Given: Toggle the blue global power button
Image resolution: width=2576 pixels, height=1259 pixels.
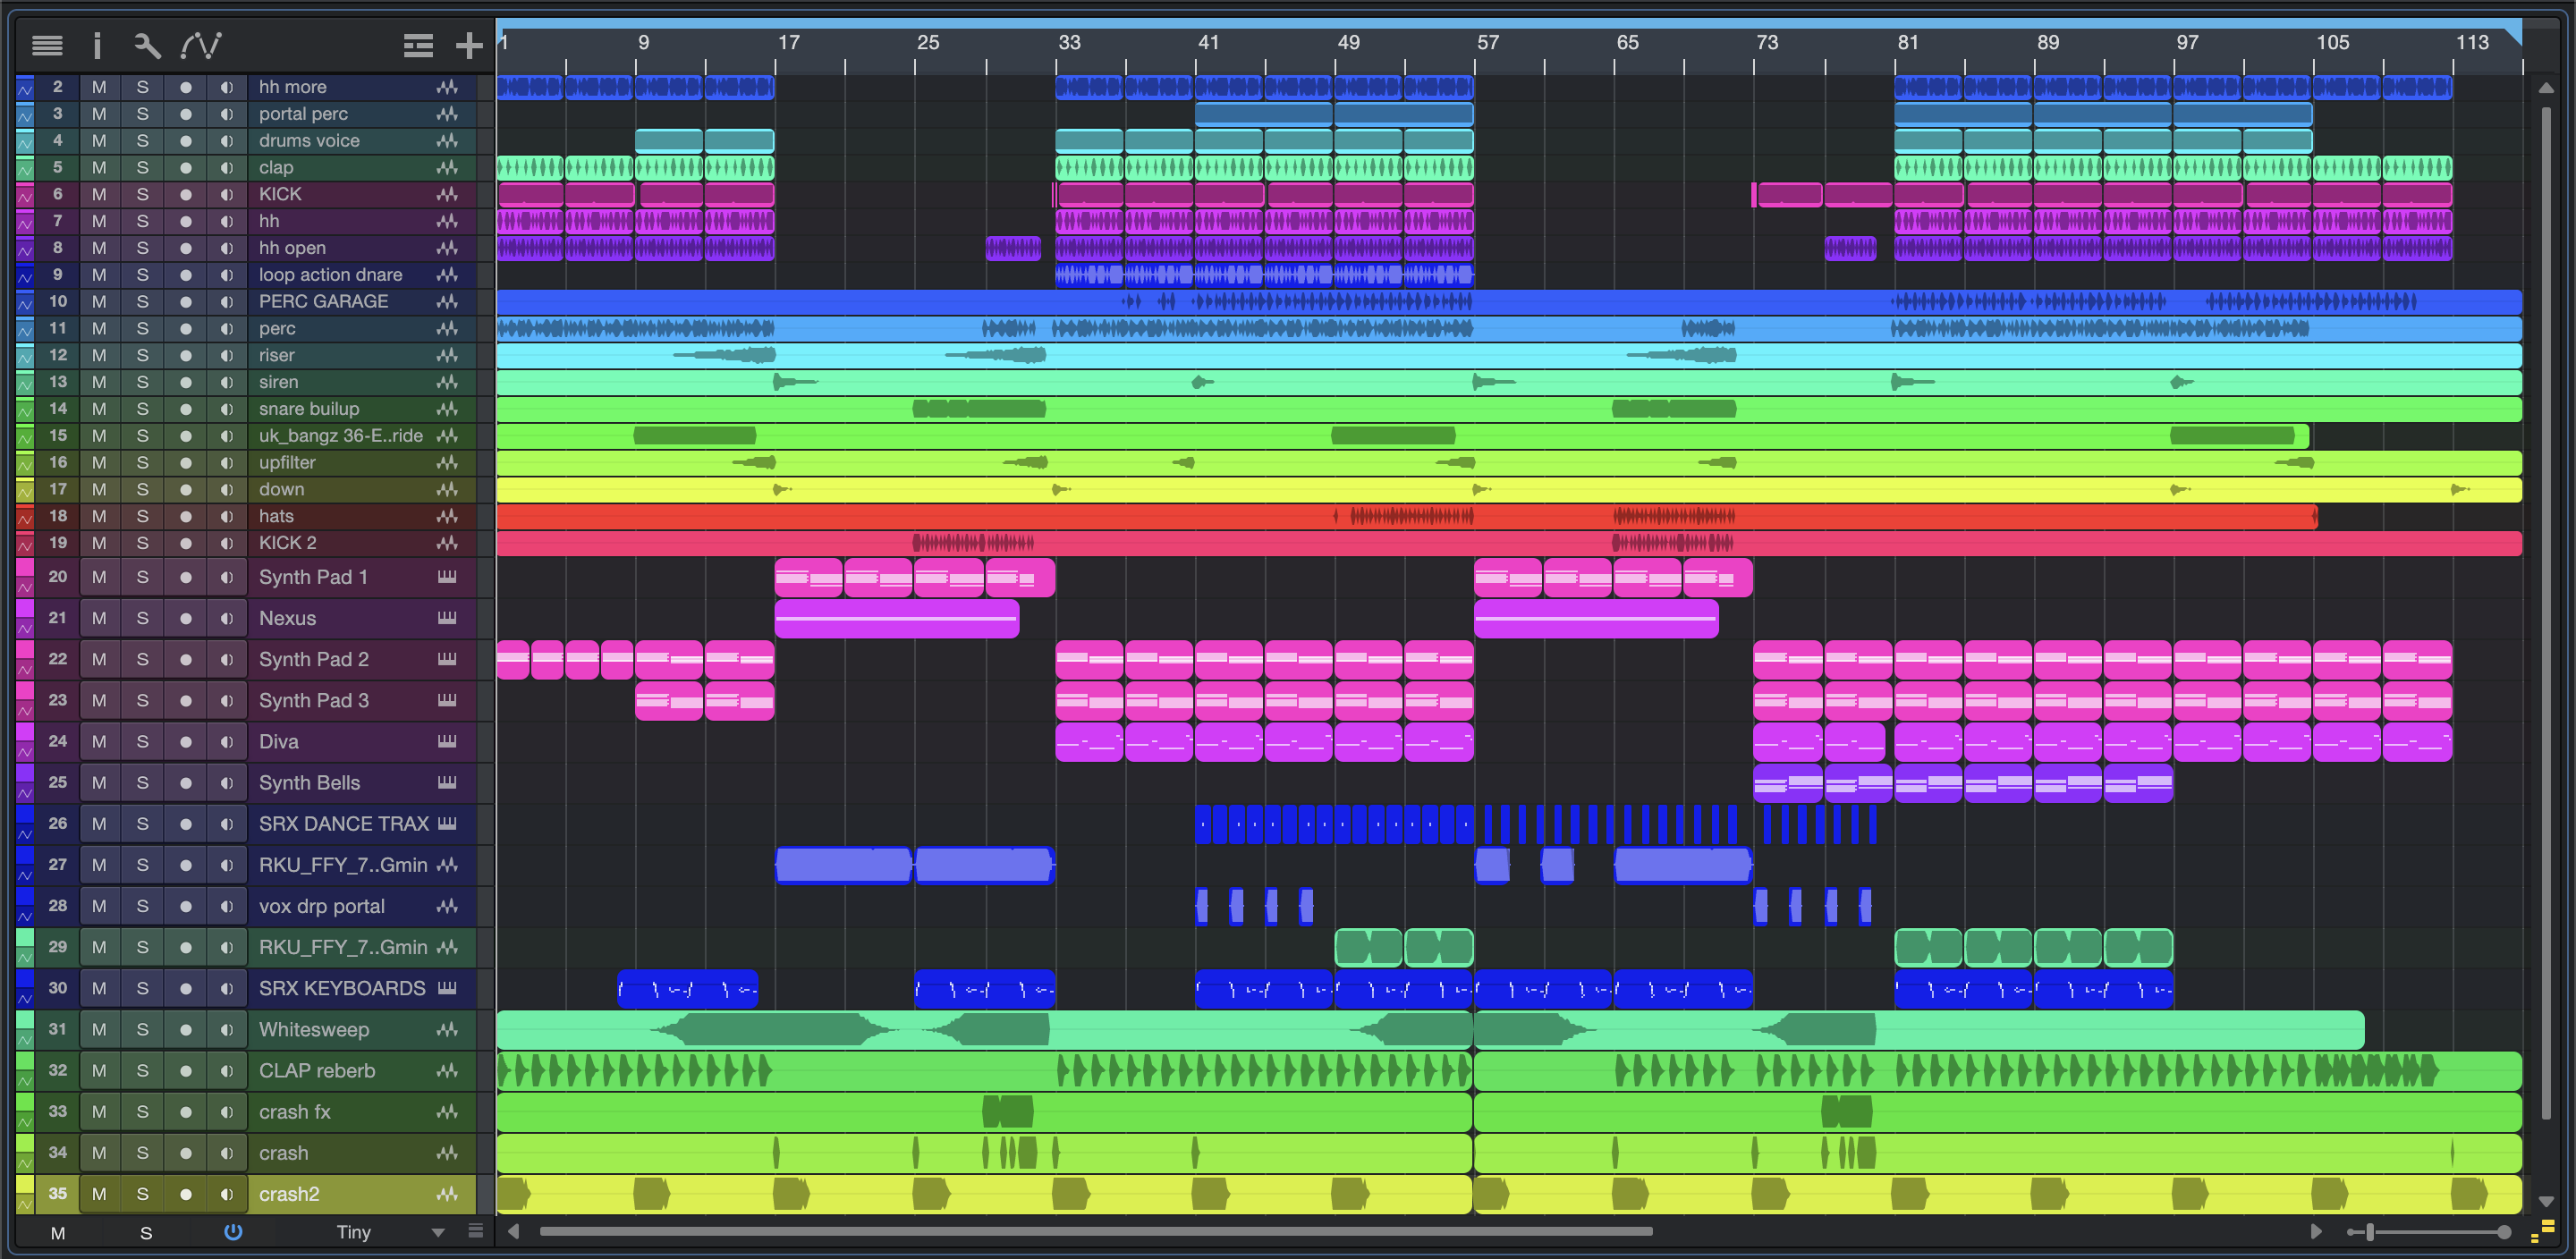Looking at the screenshot, I should pos(233,1232).
